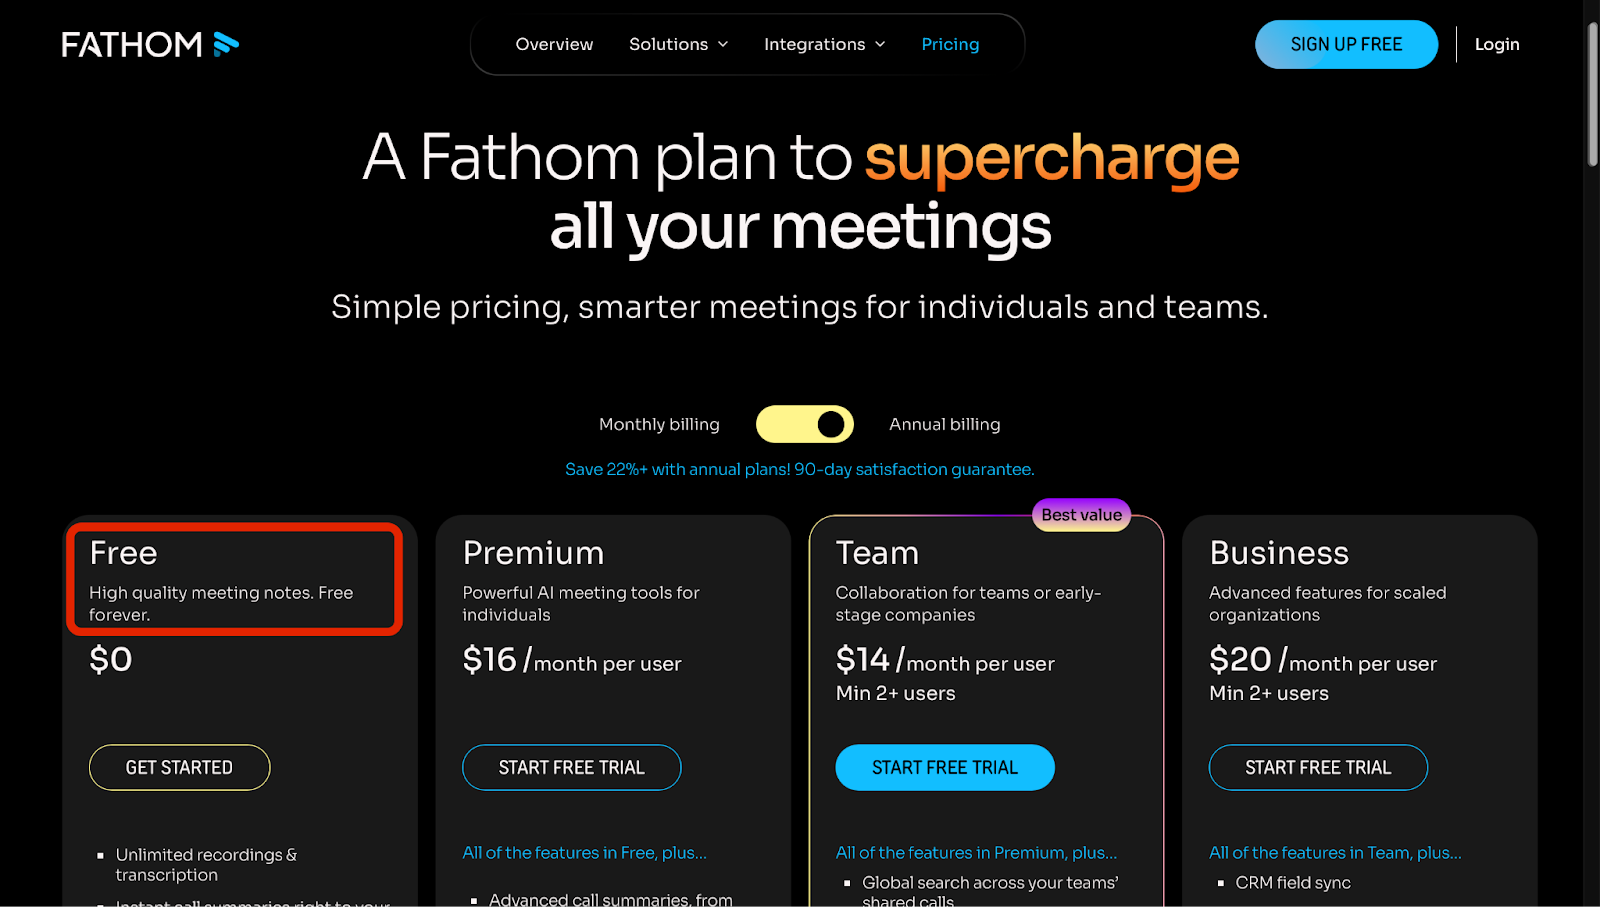Click the Fathom logo icon

point(226,44)
